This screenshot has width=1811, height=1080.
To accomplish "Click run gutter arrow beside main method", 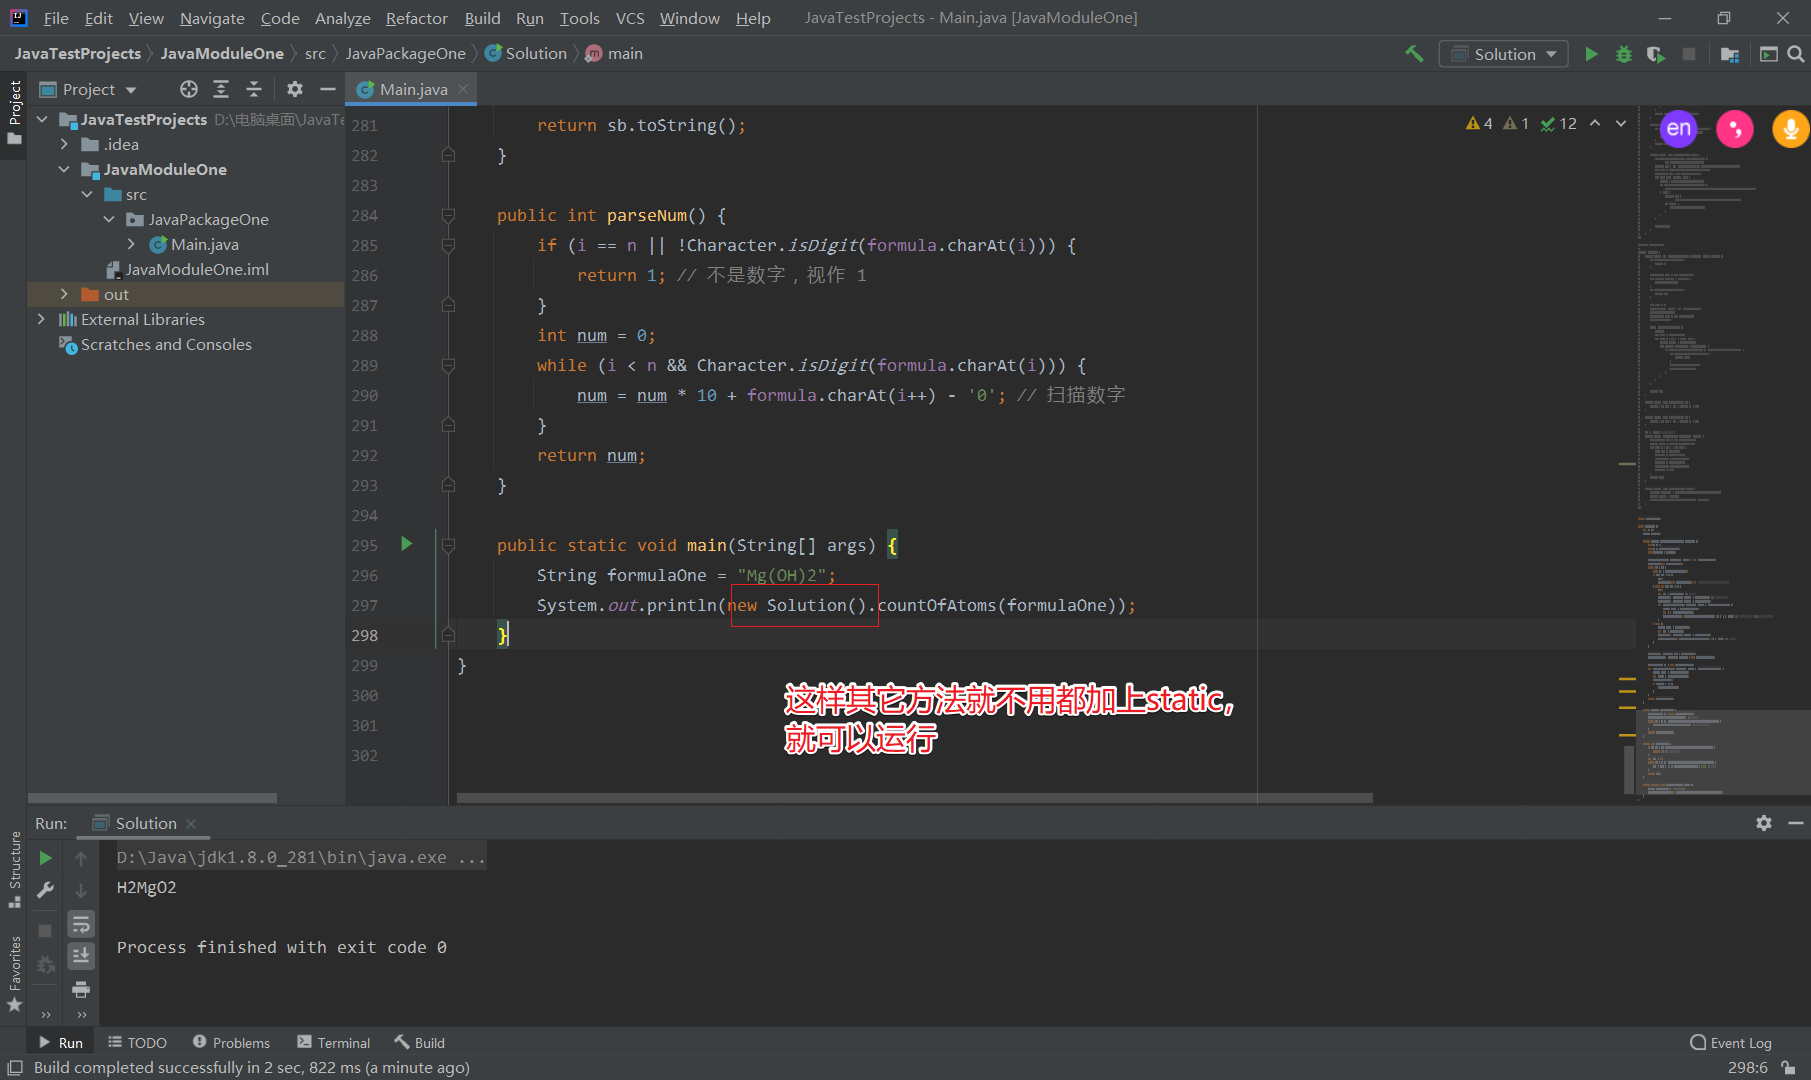I will 406,544.
